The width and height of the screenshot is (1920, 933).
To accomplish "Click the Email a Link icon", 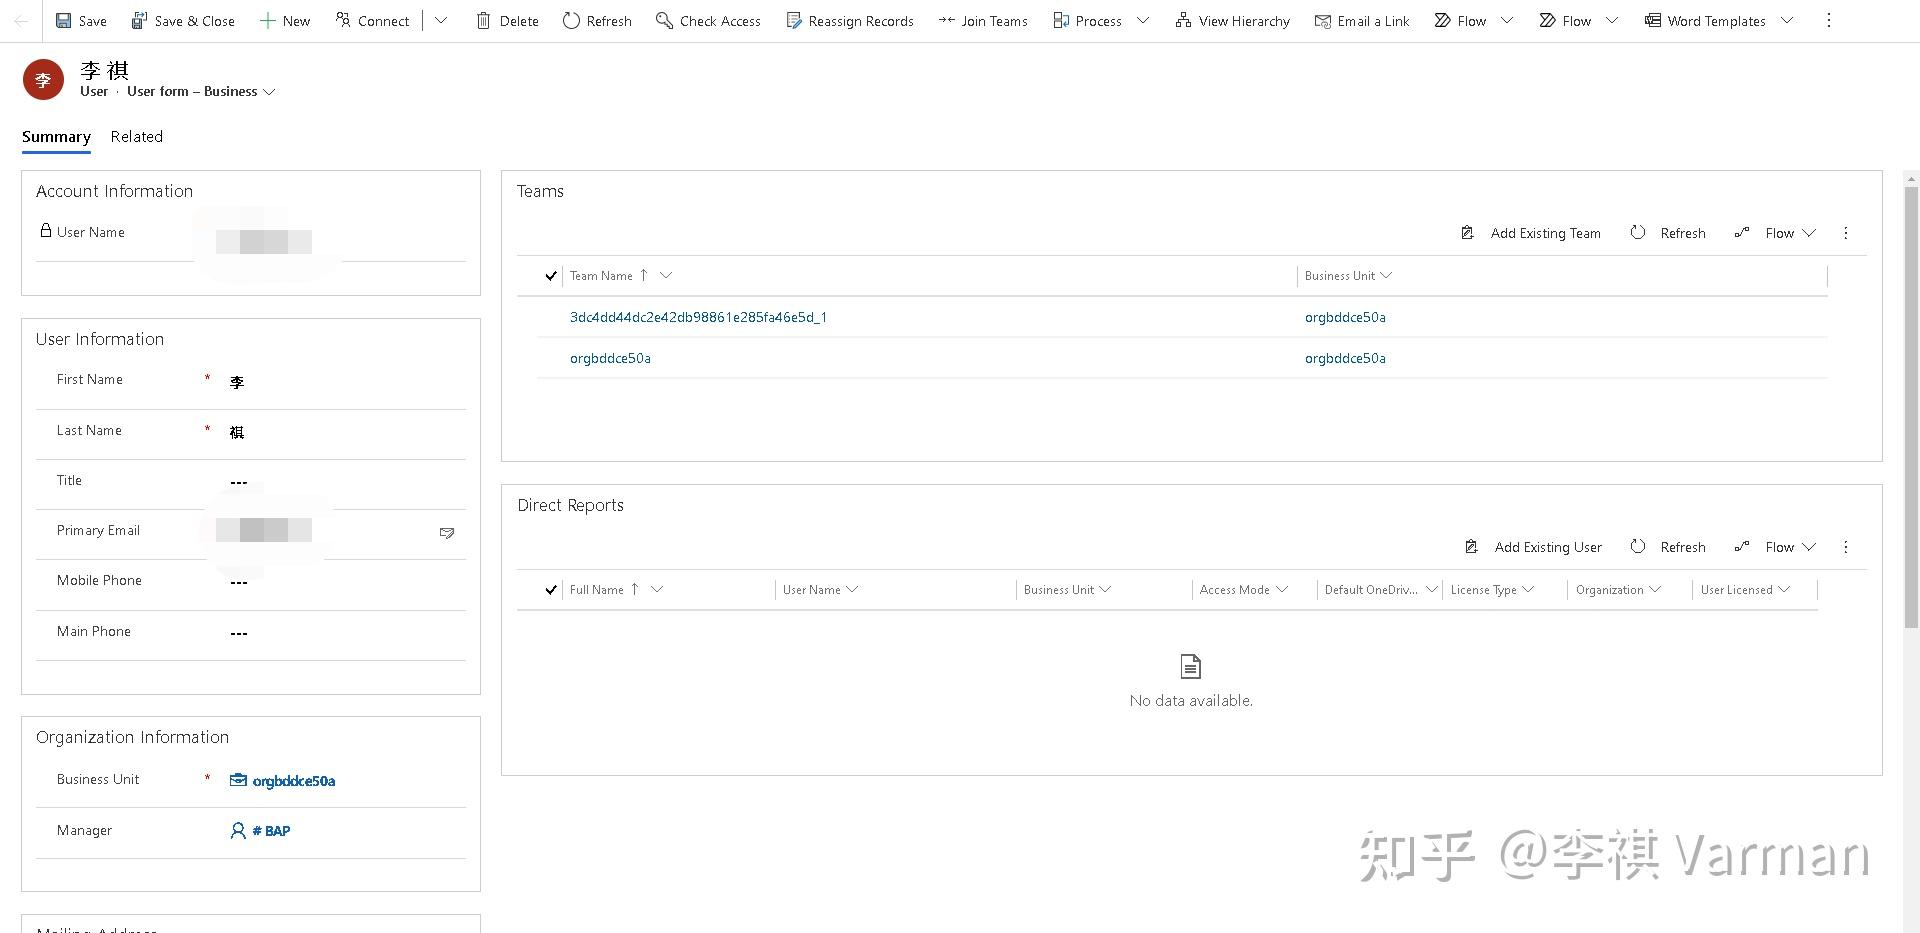I will 1323,21.
